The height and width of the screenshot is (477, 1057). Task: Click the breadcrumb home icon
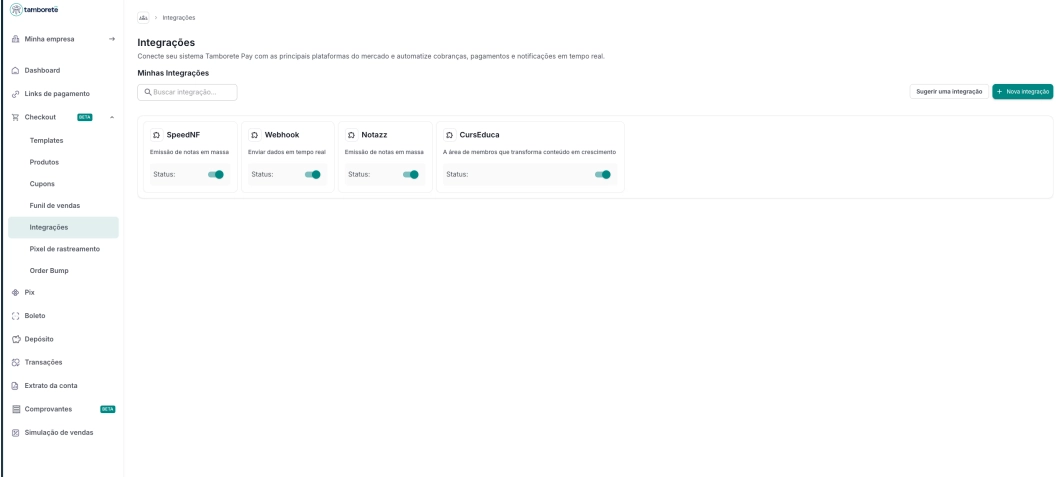pos(144,18)
